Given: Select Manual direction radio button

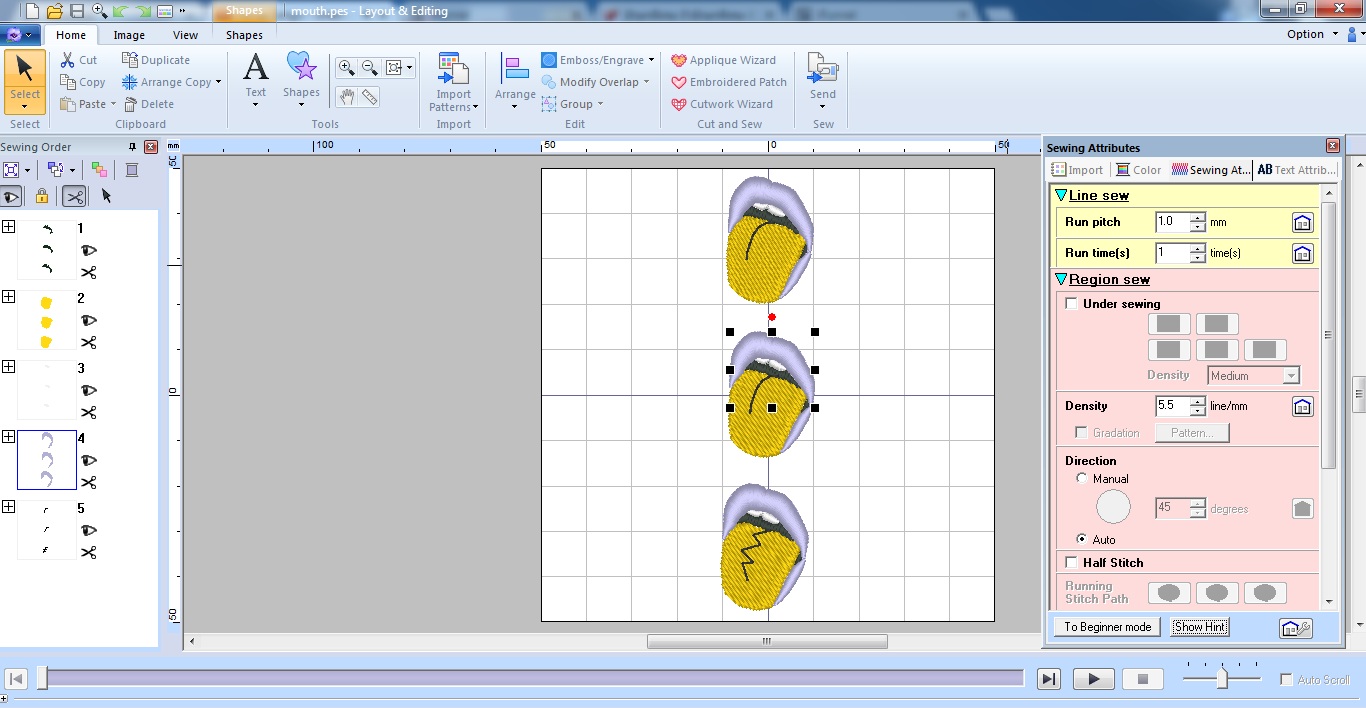Looking at the screenshot, I should coord(1081,479).
